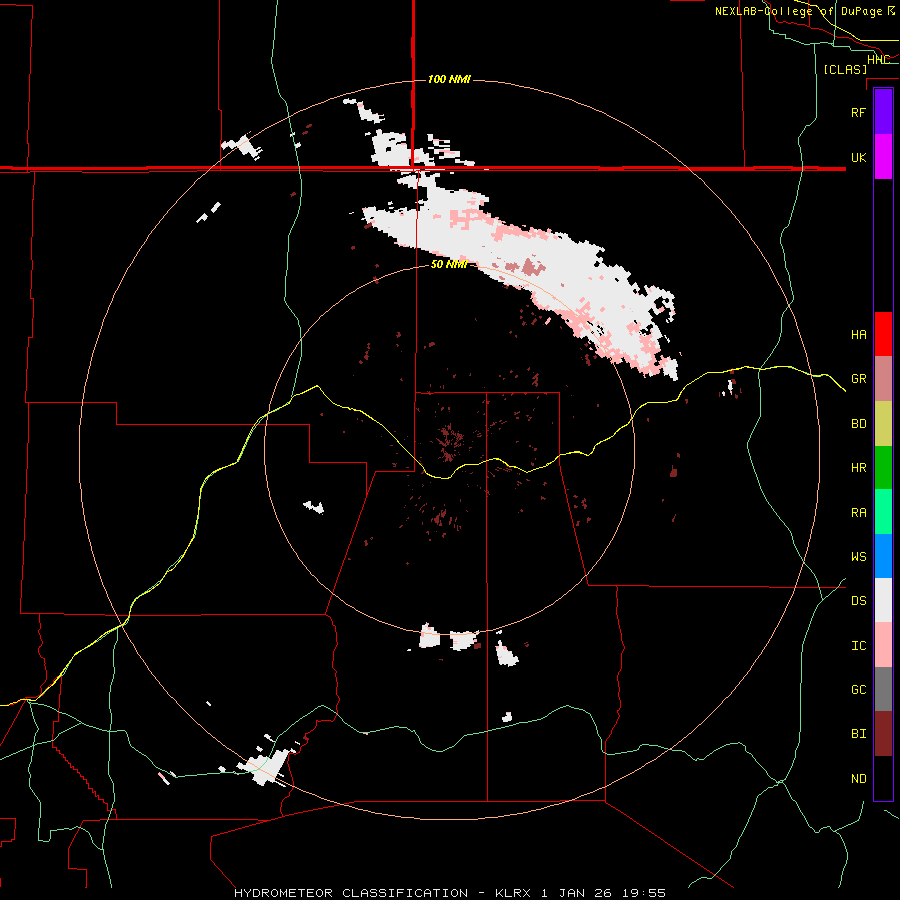The width and height of the screenshot is (900, 900).
Task: Click the HYDROMETEOR CLASSIFICATION title text
Action: (x=351, y=893)
